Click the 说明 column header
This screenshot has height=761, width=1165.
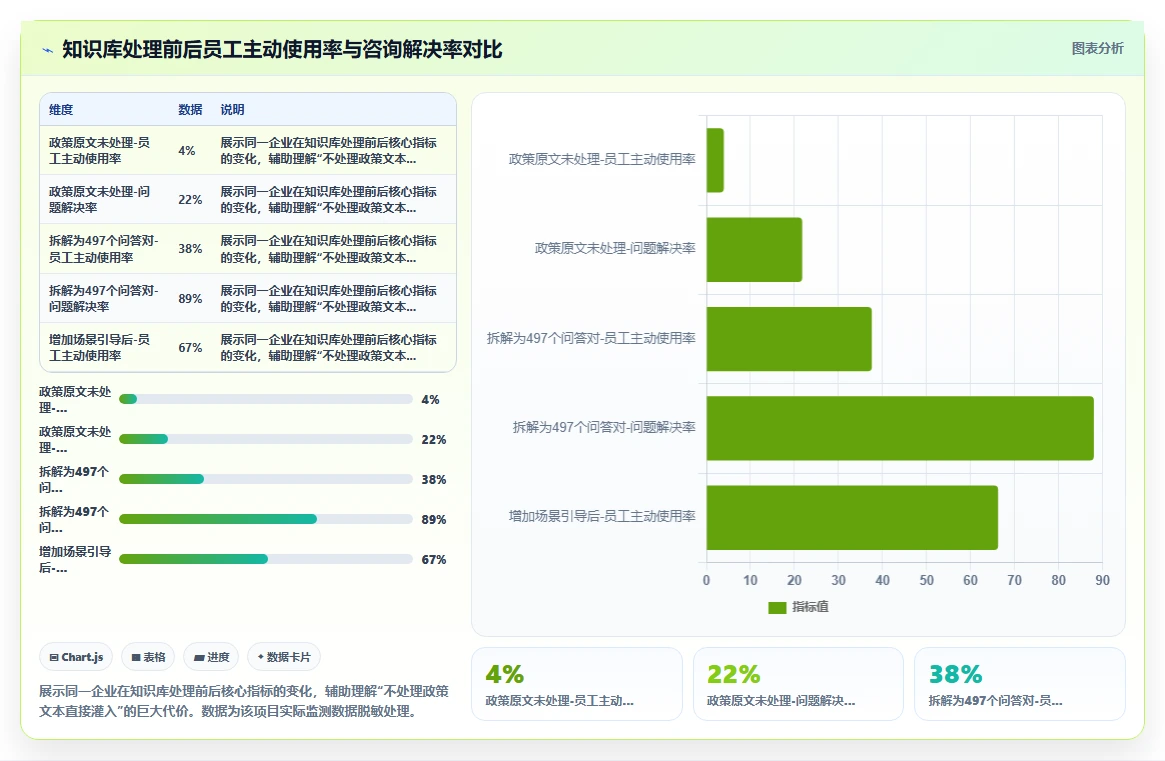tap(232, 110)
